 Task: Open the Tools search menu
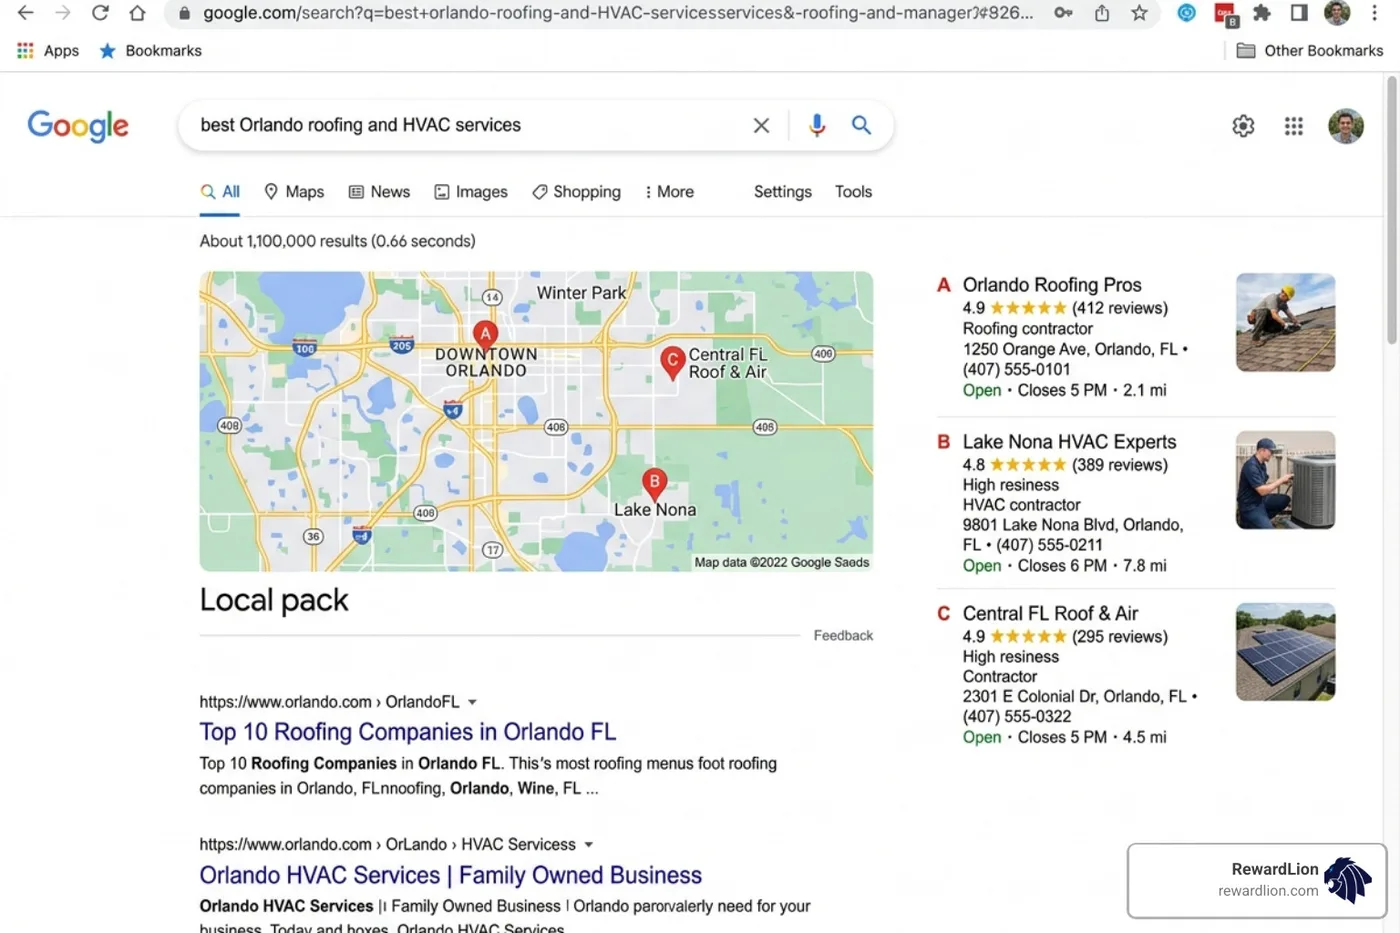pos(853,192)
